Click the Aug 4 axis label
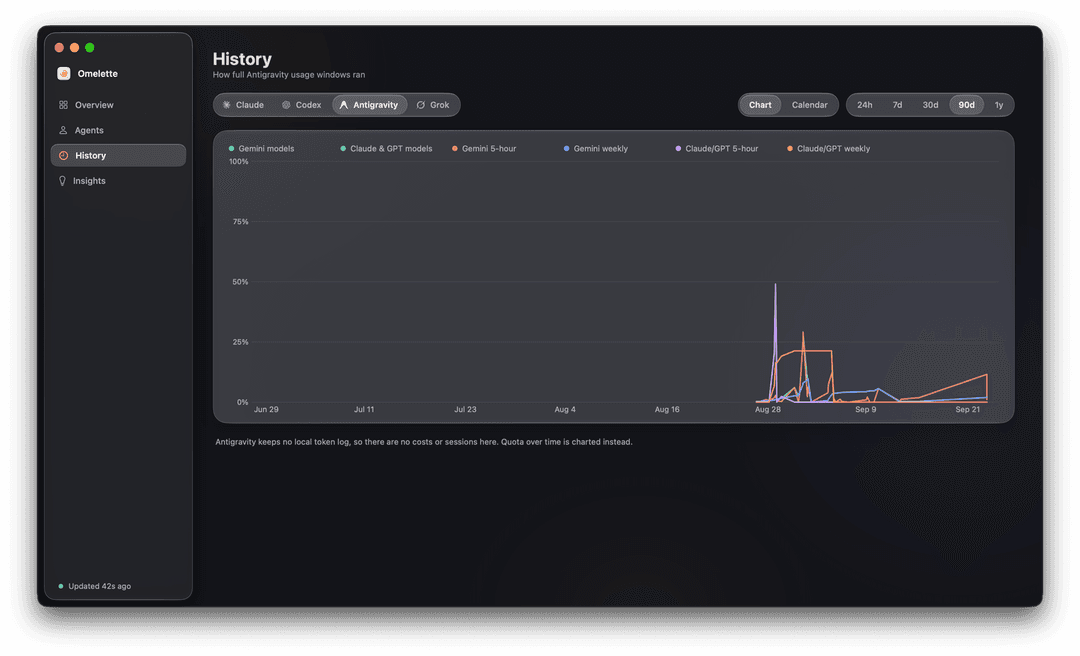The width and height of the screenshot is (1080, 656). (565, 409)
